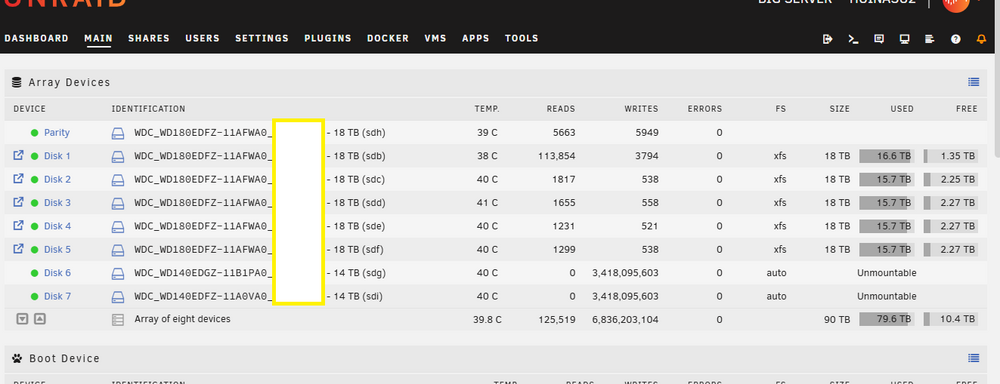The width and height of the screenshot is (1000, 384).
Task: Open the Docker tab
Action: pyautogui.click(x=388, y=38)
